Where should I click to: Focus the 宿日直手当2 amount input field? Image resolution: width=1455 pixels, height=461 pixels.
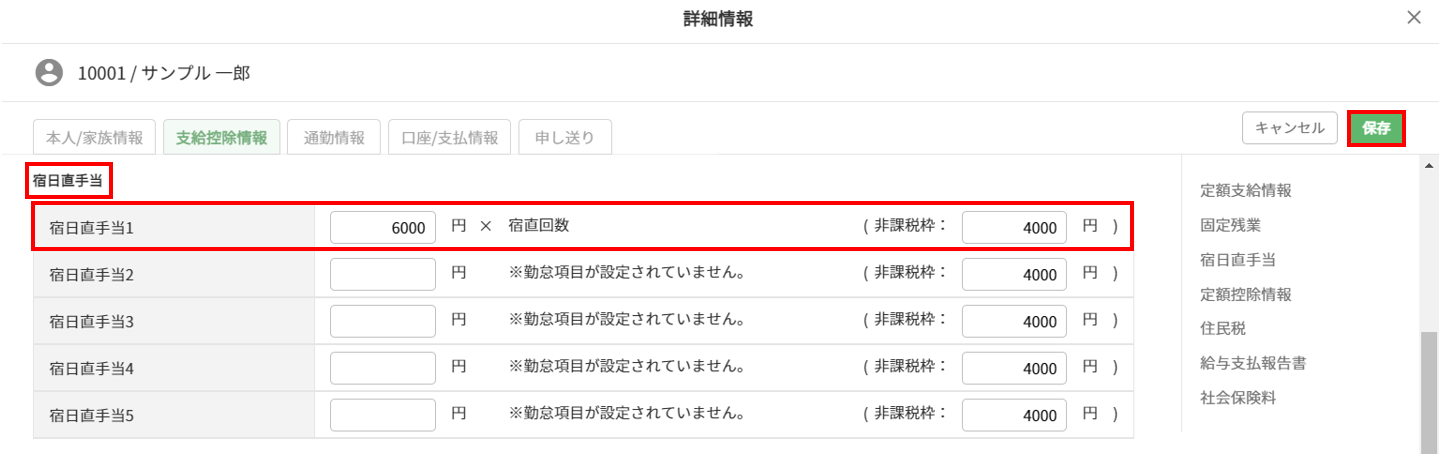point(383,274)
